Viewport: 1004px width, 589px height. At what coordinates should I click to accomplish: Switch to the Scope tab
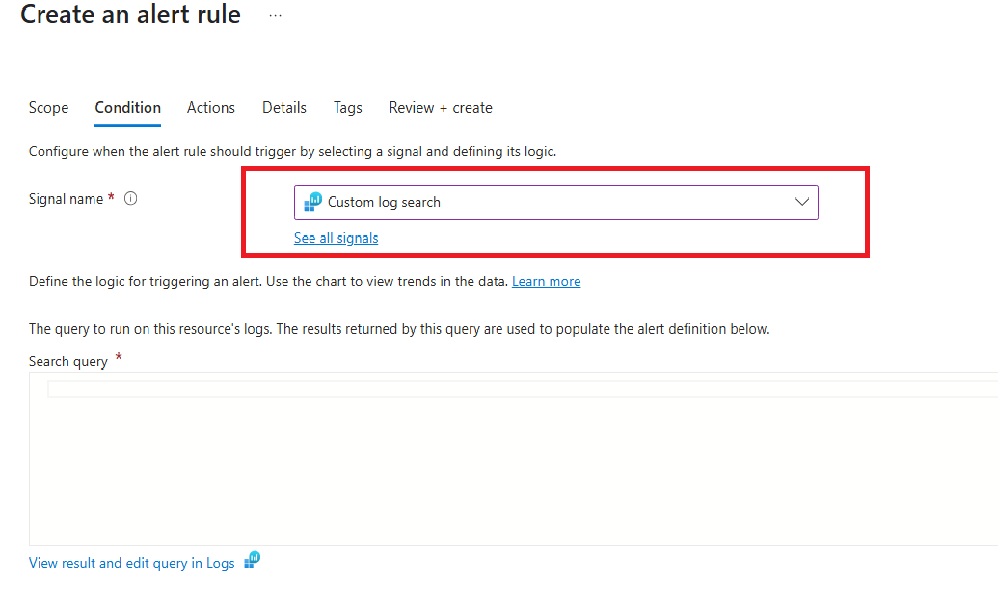pyautogui.click(x=48, y=108)
